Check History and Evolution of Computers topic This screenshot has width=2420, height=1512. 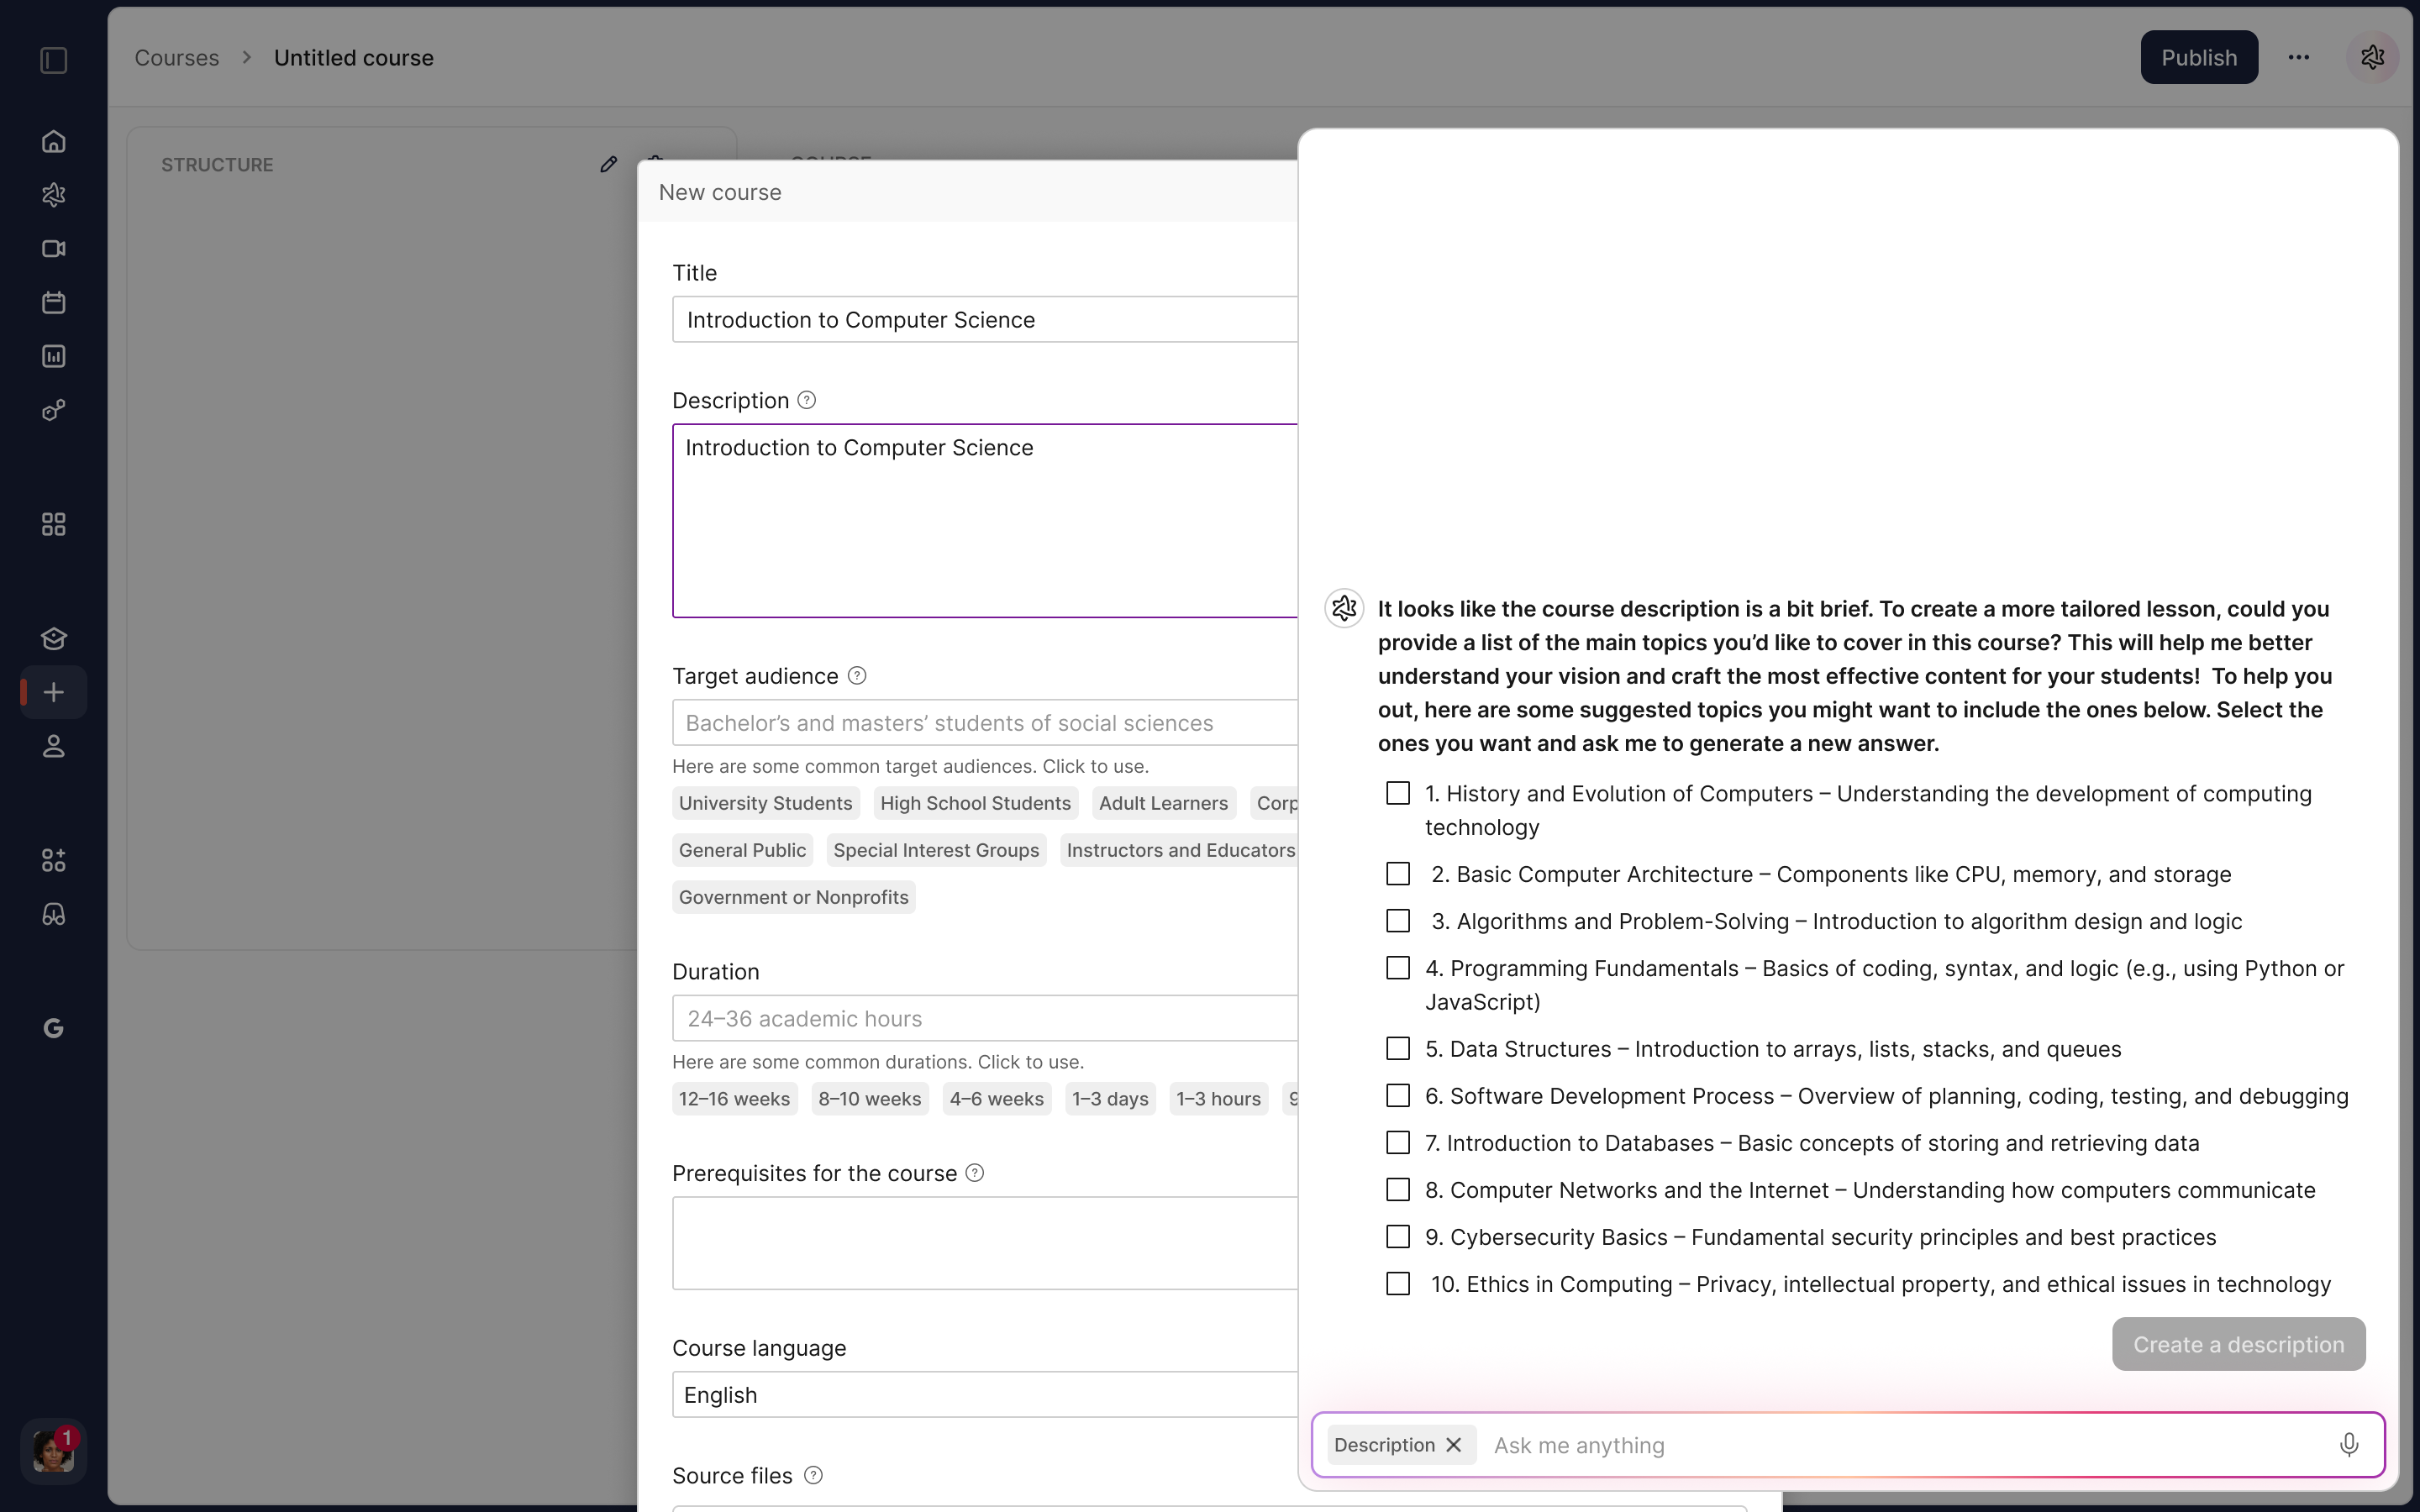(x=1398, y=794)
